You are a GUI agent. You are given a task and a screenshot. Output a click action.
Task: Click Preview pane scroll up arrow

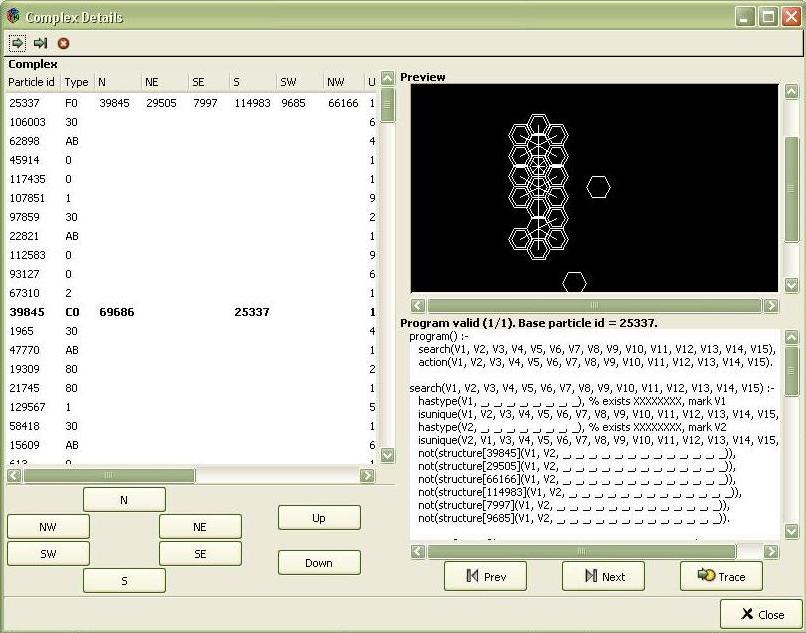(792, 92)
